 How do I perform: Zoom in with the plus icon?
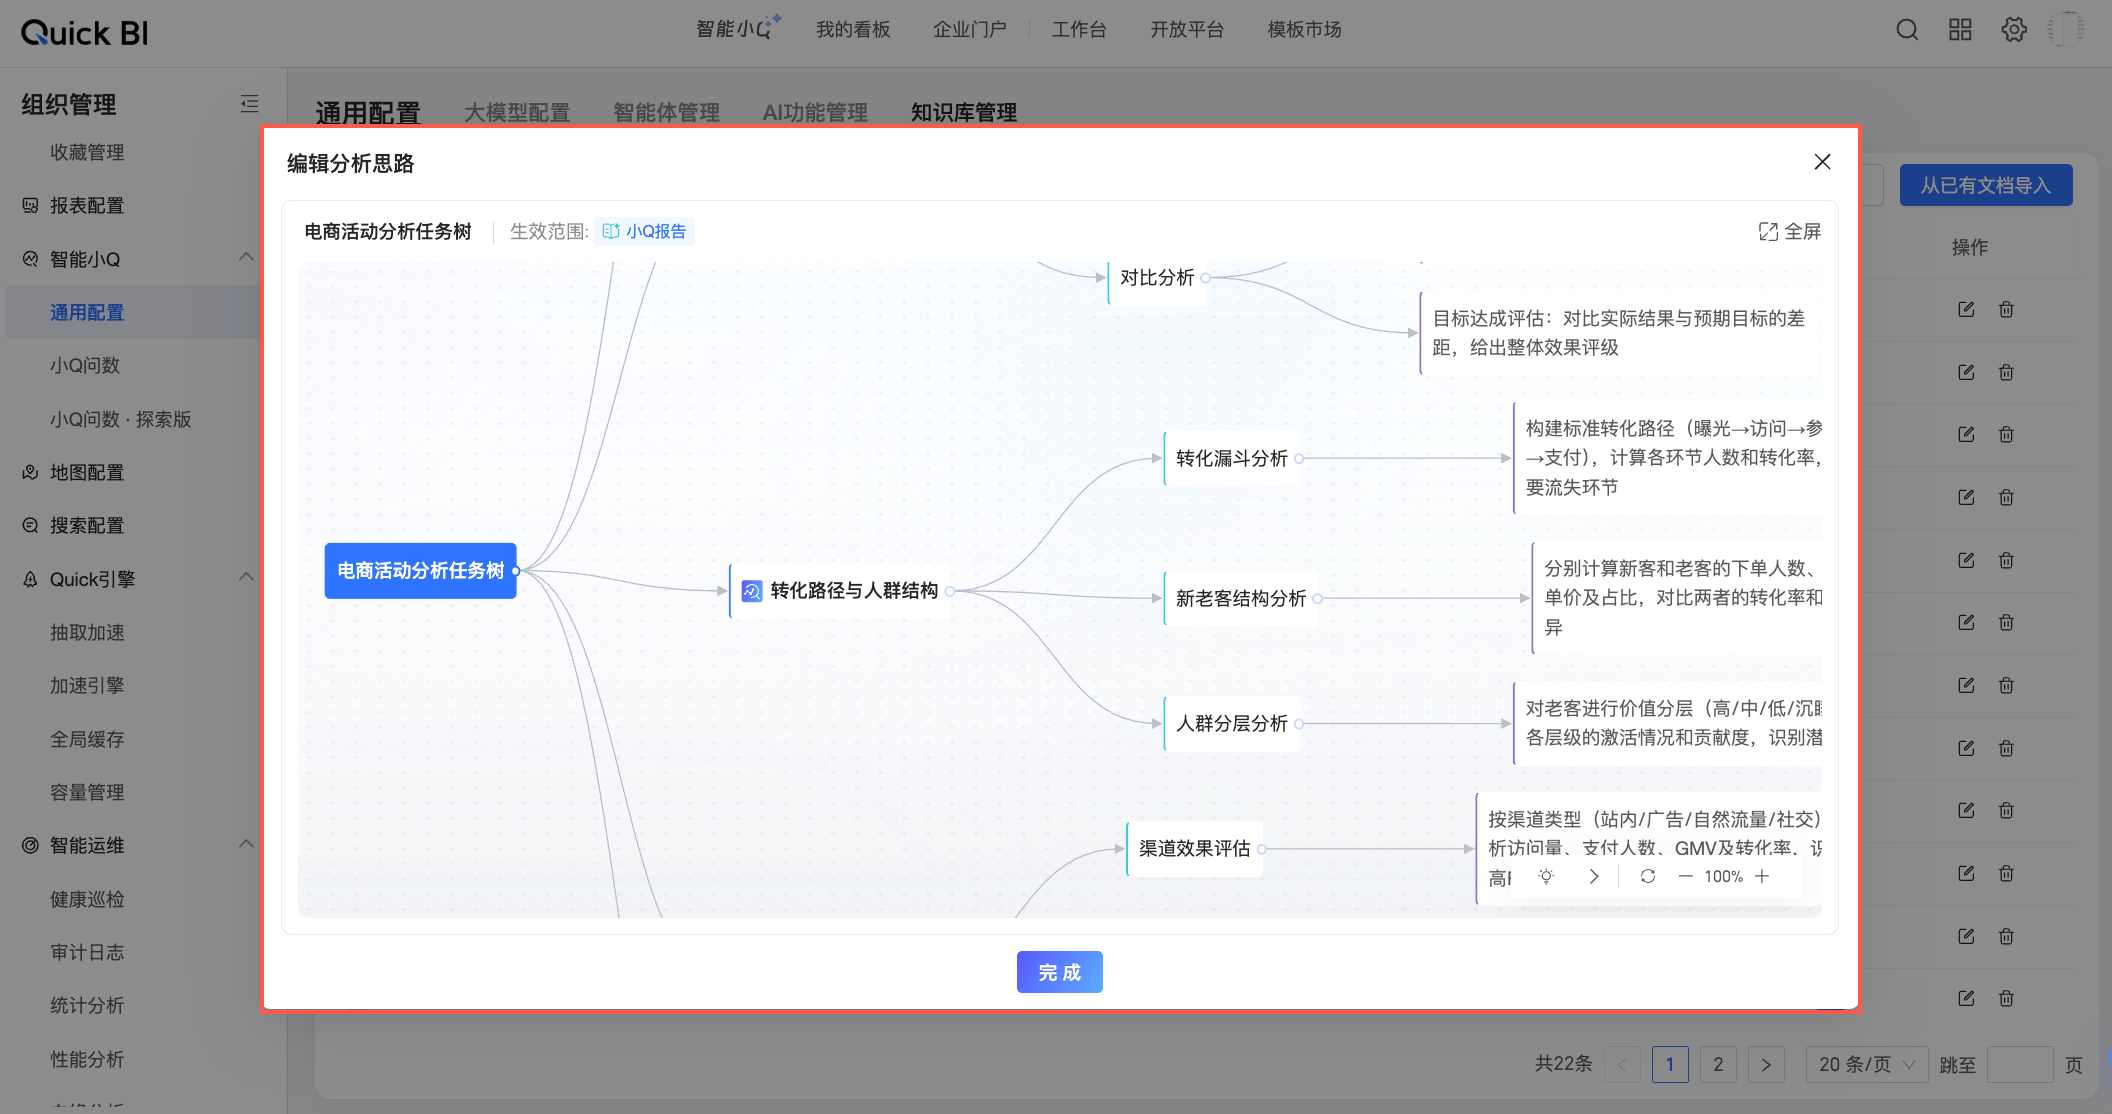pyautogui.click(x=1762, y=876)
